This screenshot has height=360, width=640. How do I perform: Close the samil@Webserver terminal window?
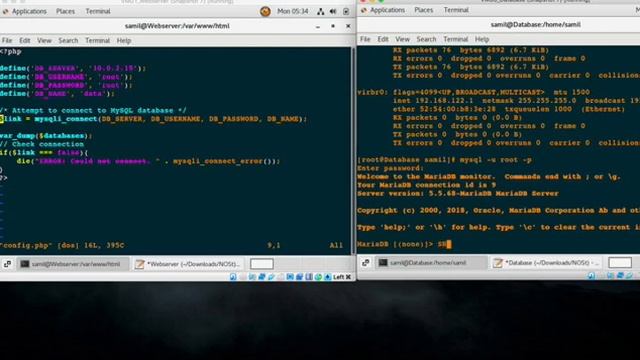[348, 26]
